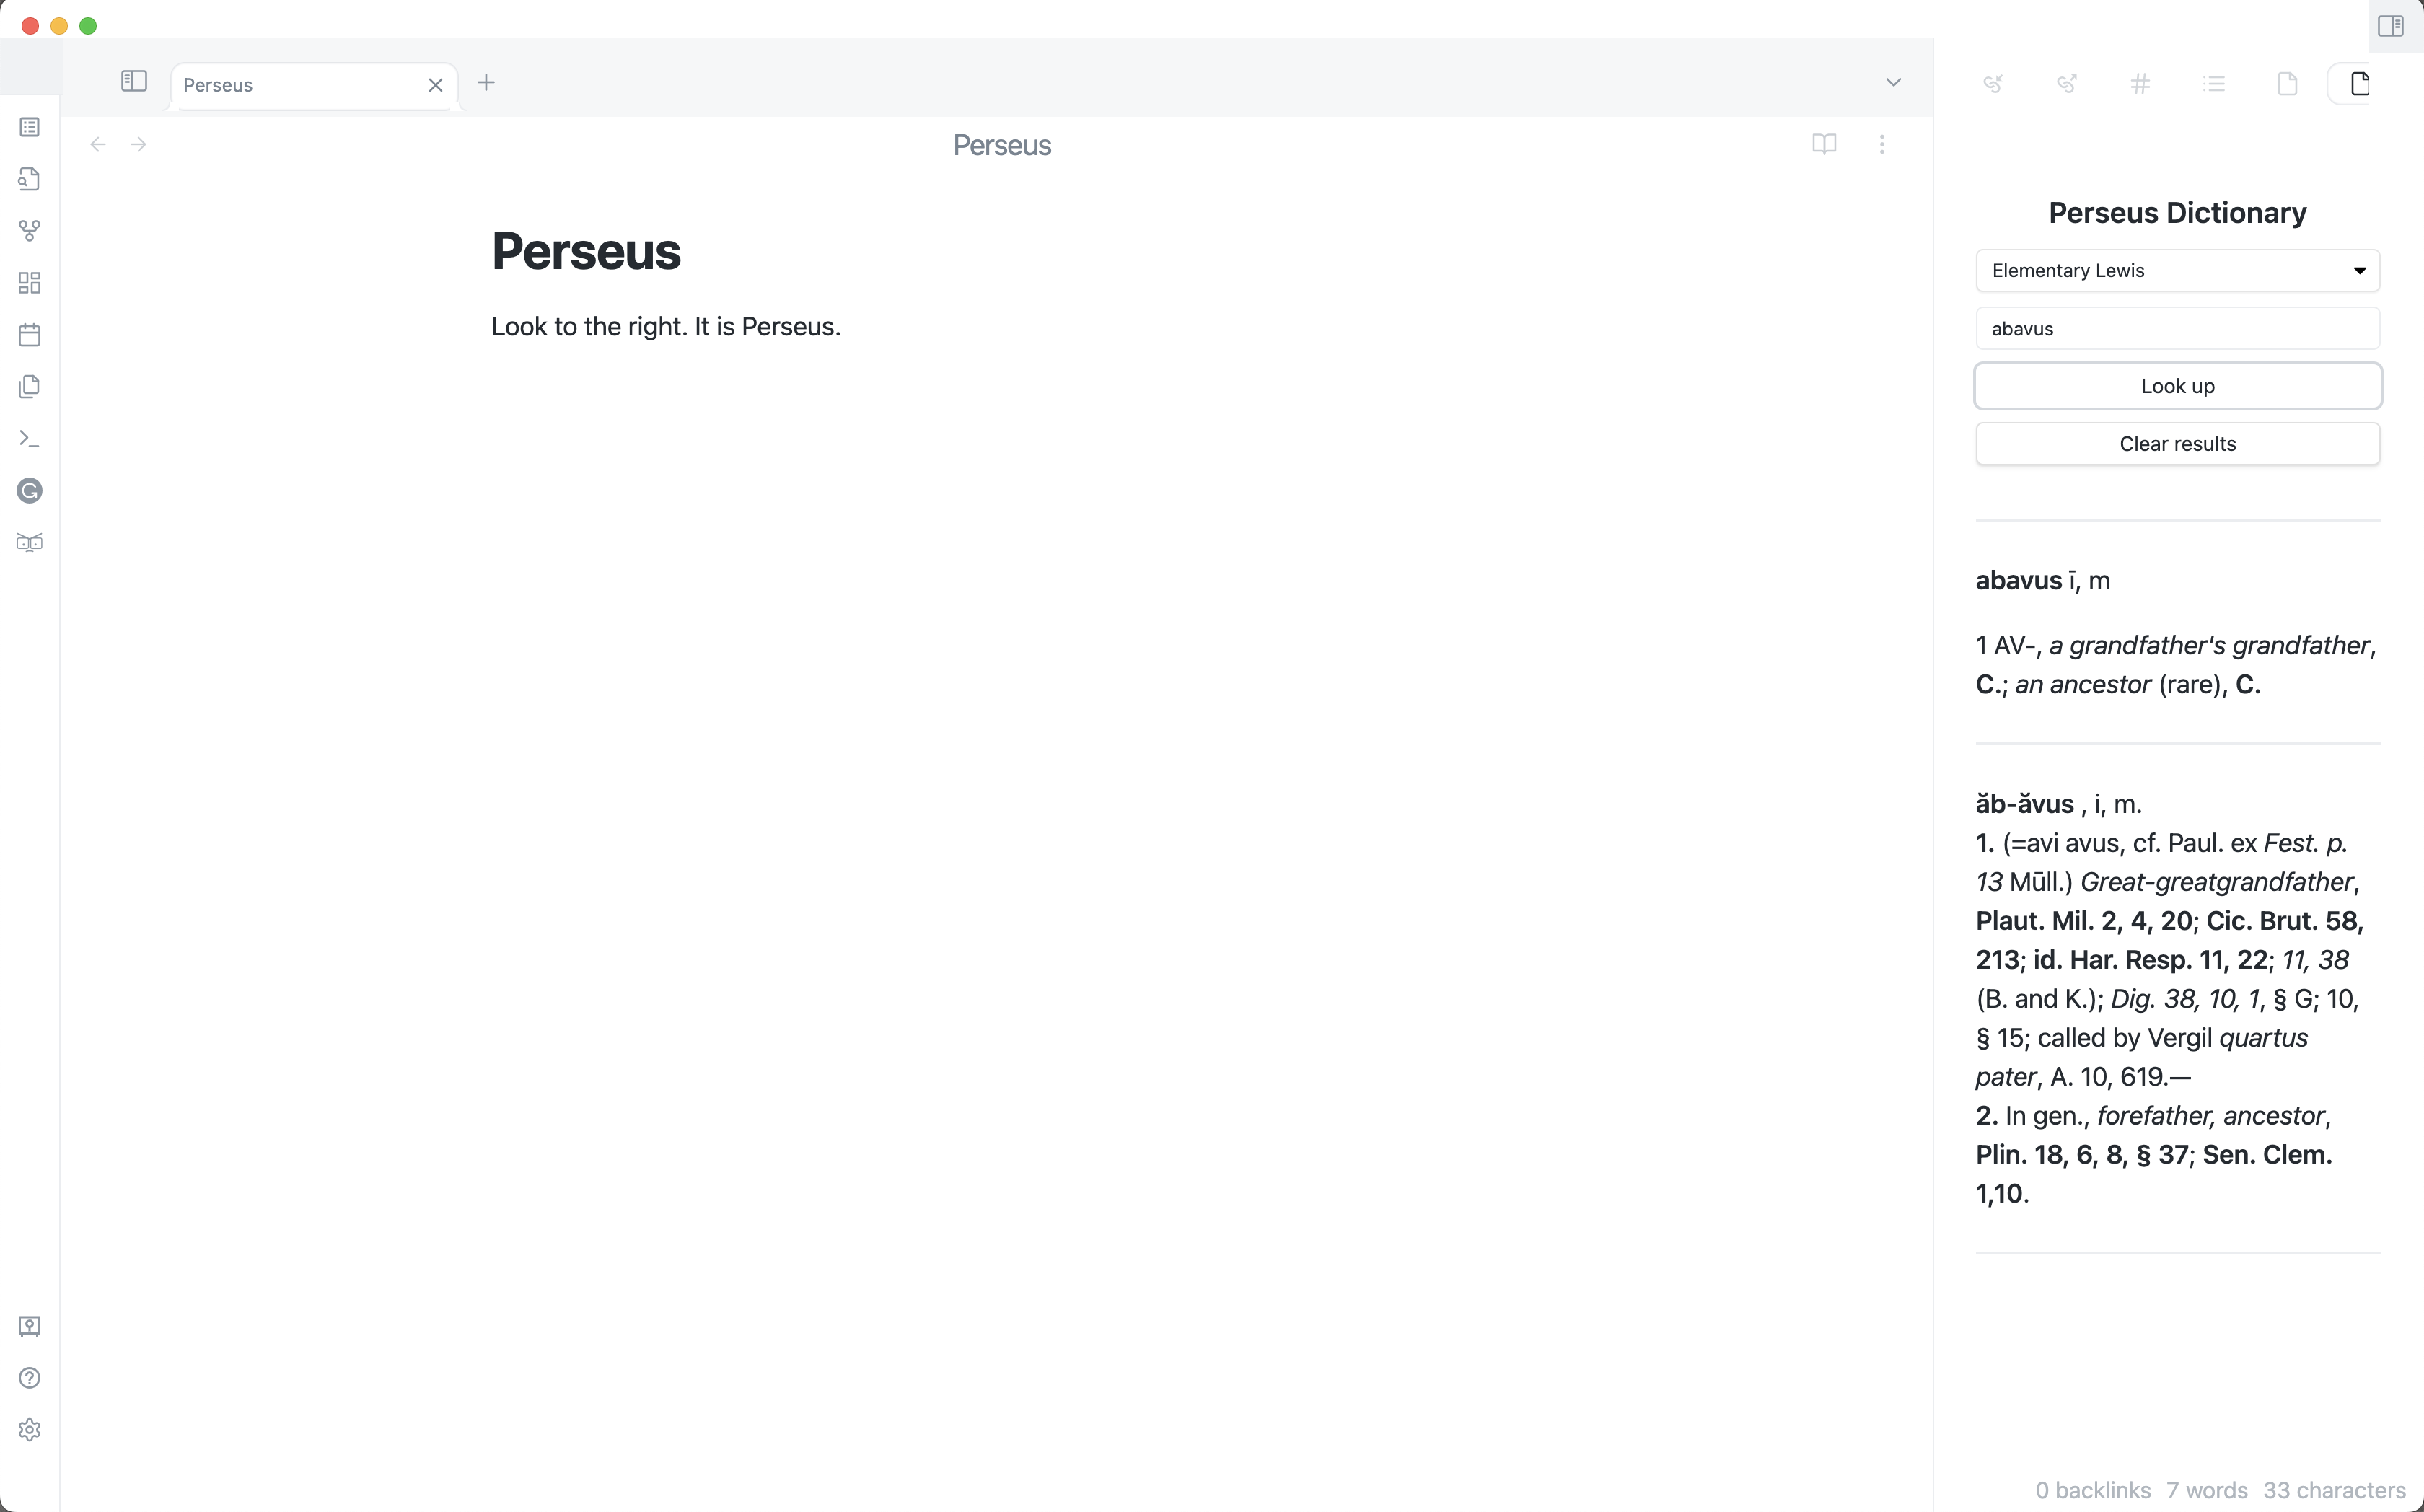Open the tab list chevron
The image size is (2424, 1512).
[x=1893, y=81]
